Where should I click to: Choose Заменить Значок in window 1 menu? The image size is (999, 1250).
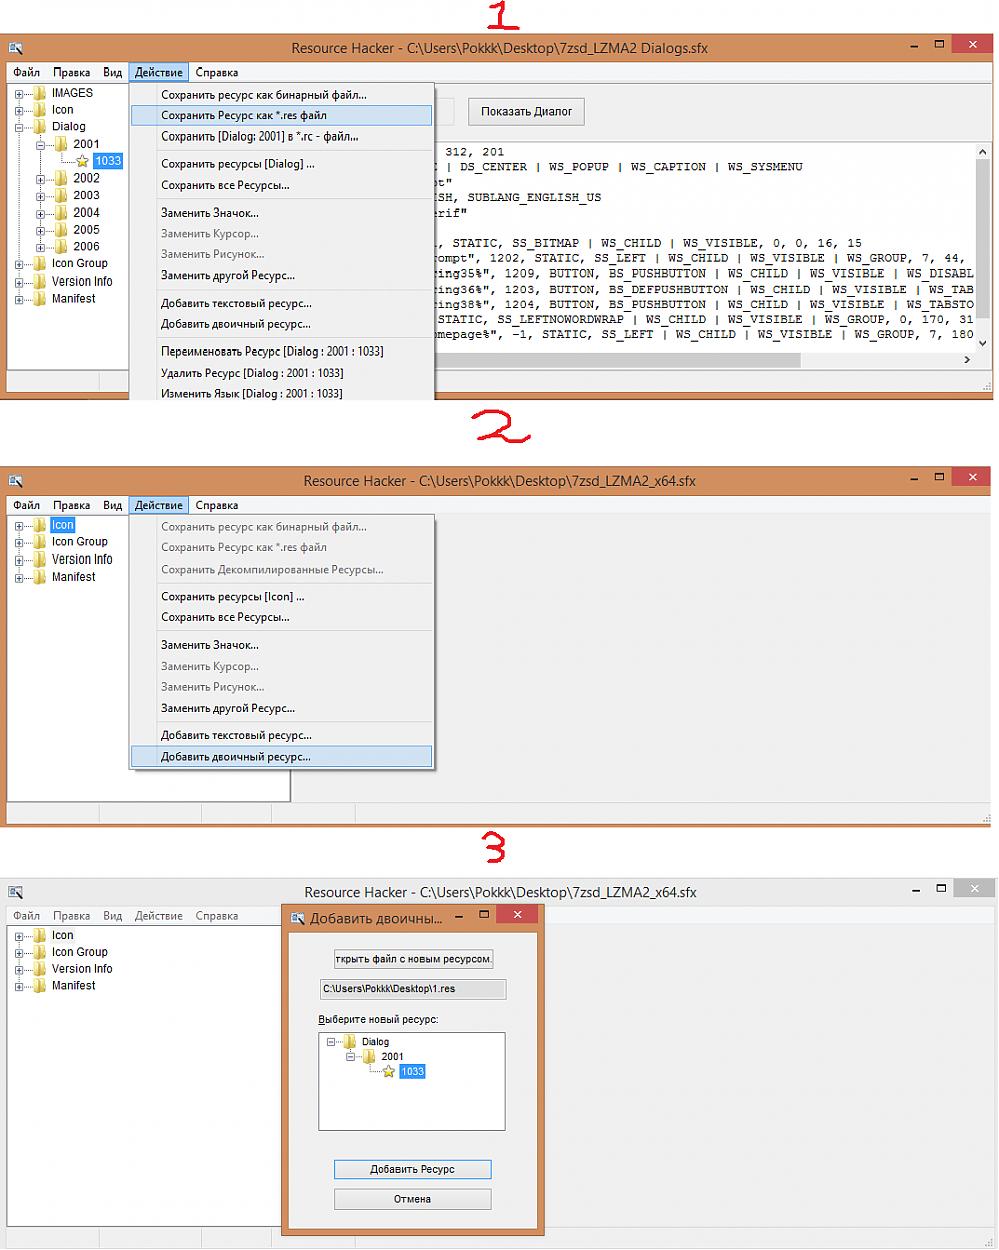(281, 213)
